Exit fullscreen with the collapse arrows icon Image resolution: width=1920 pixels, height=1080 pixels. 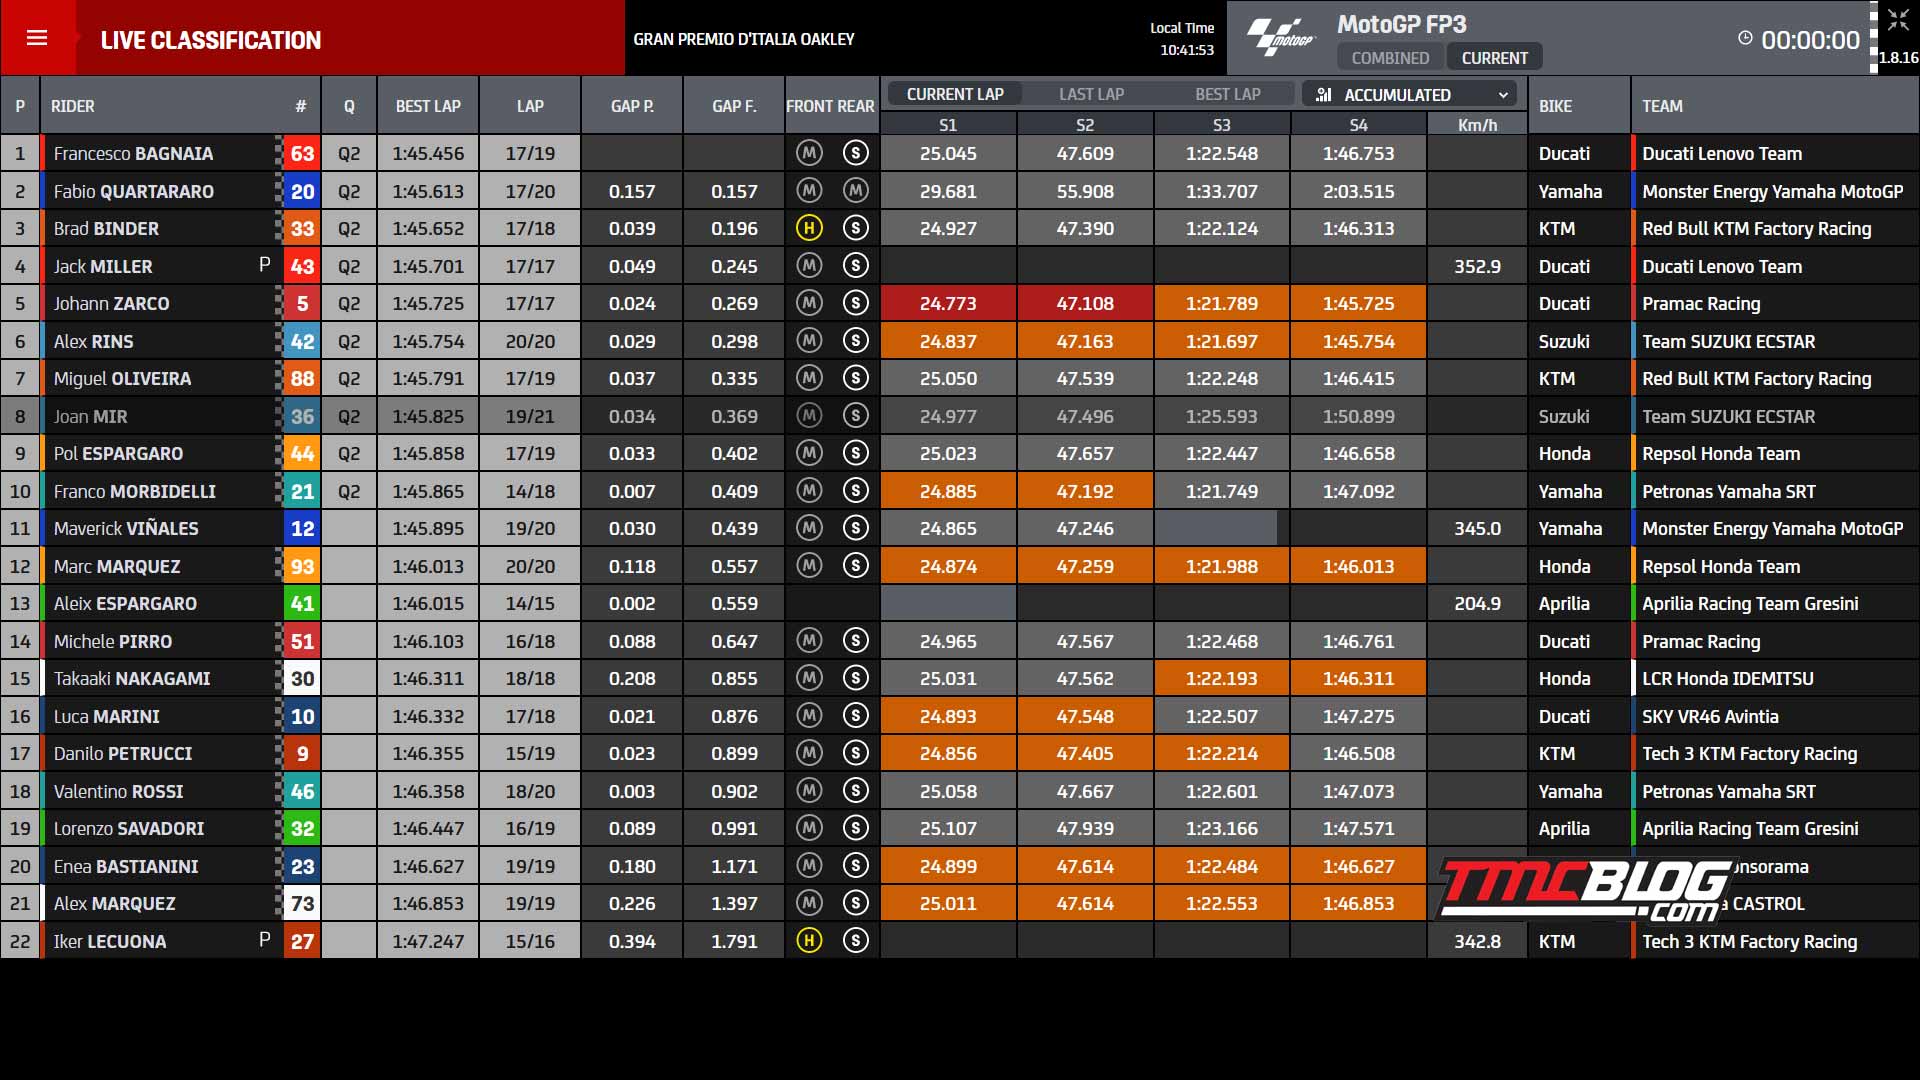click(1898, 20)
